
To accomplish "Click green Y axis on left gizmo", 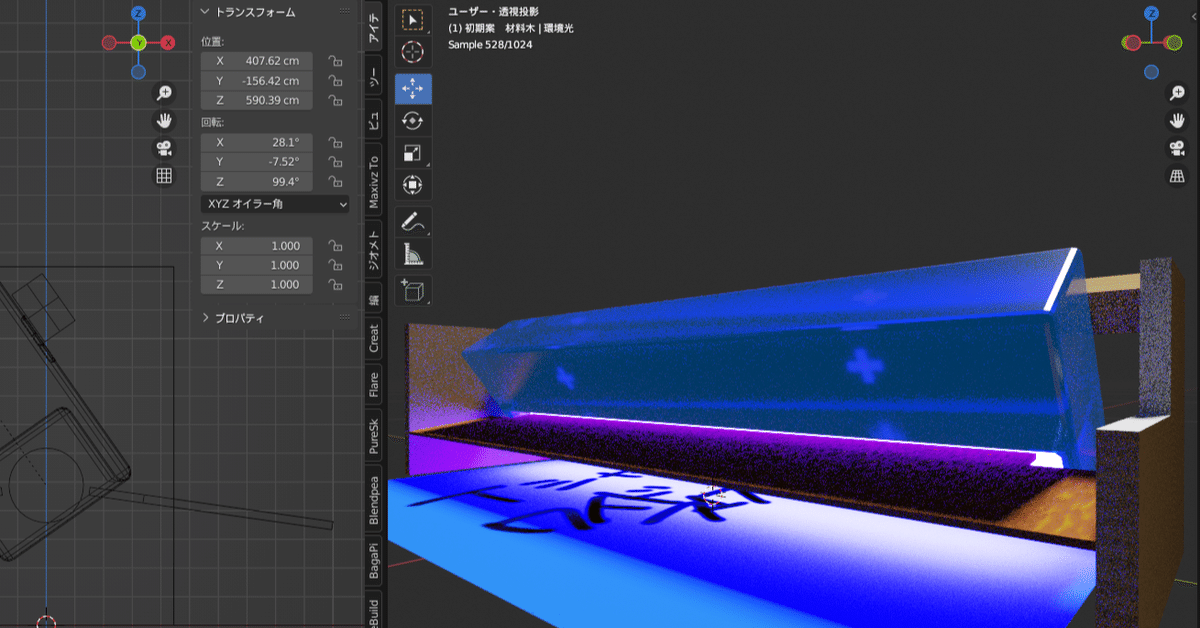I will pyautogui.click(x=138, y=43).
